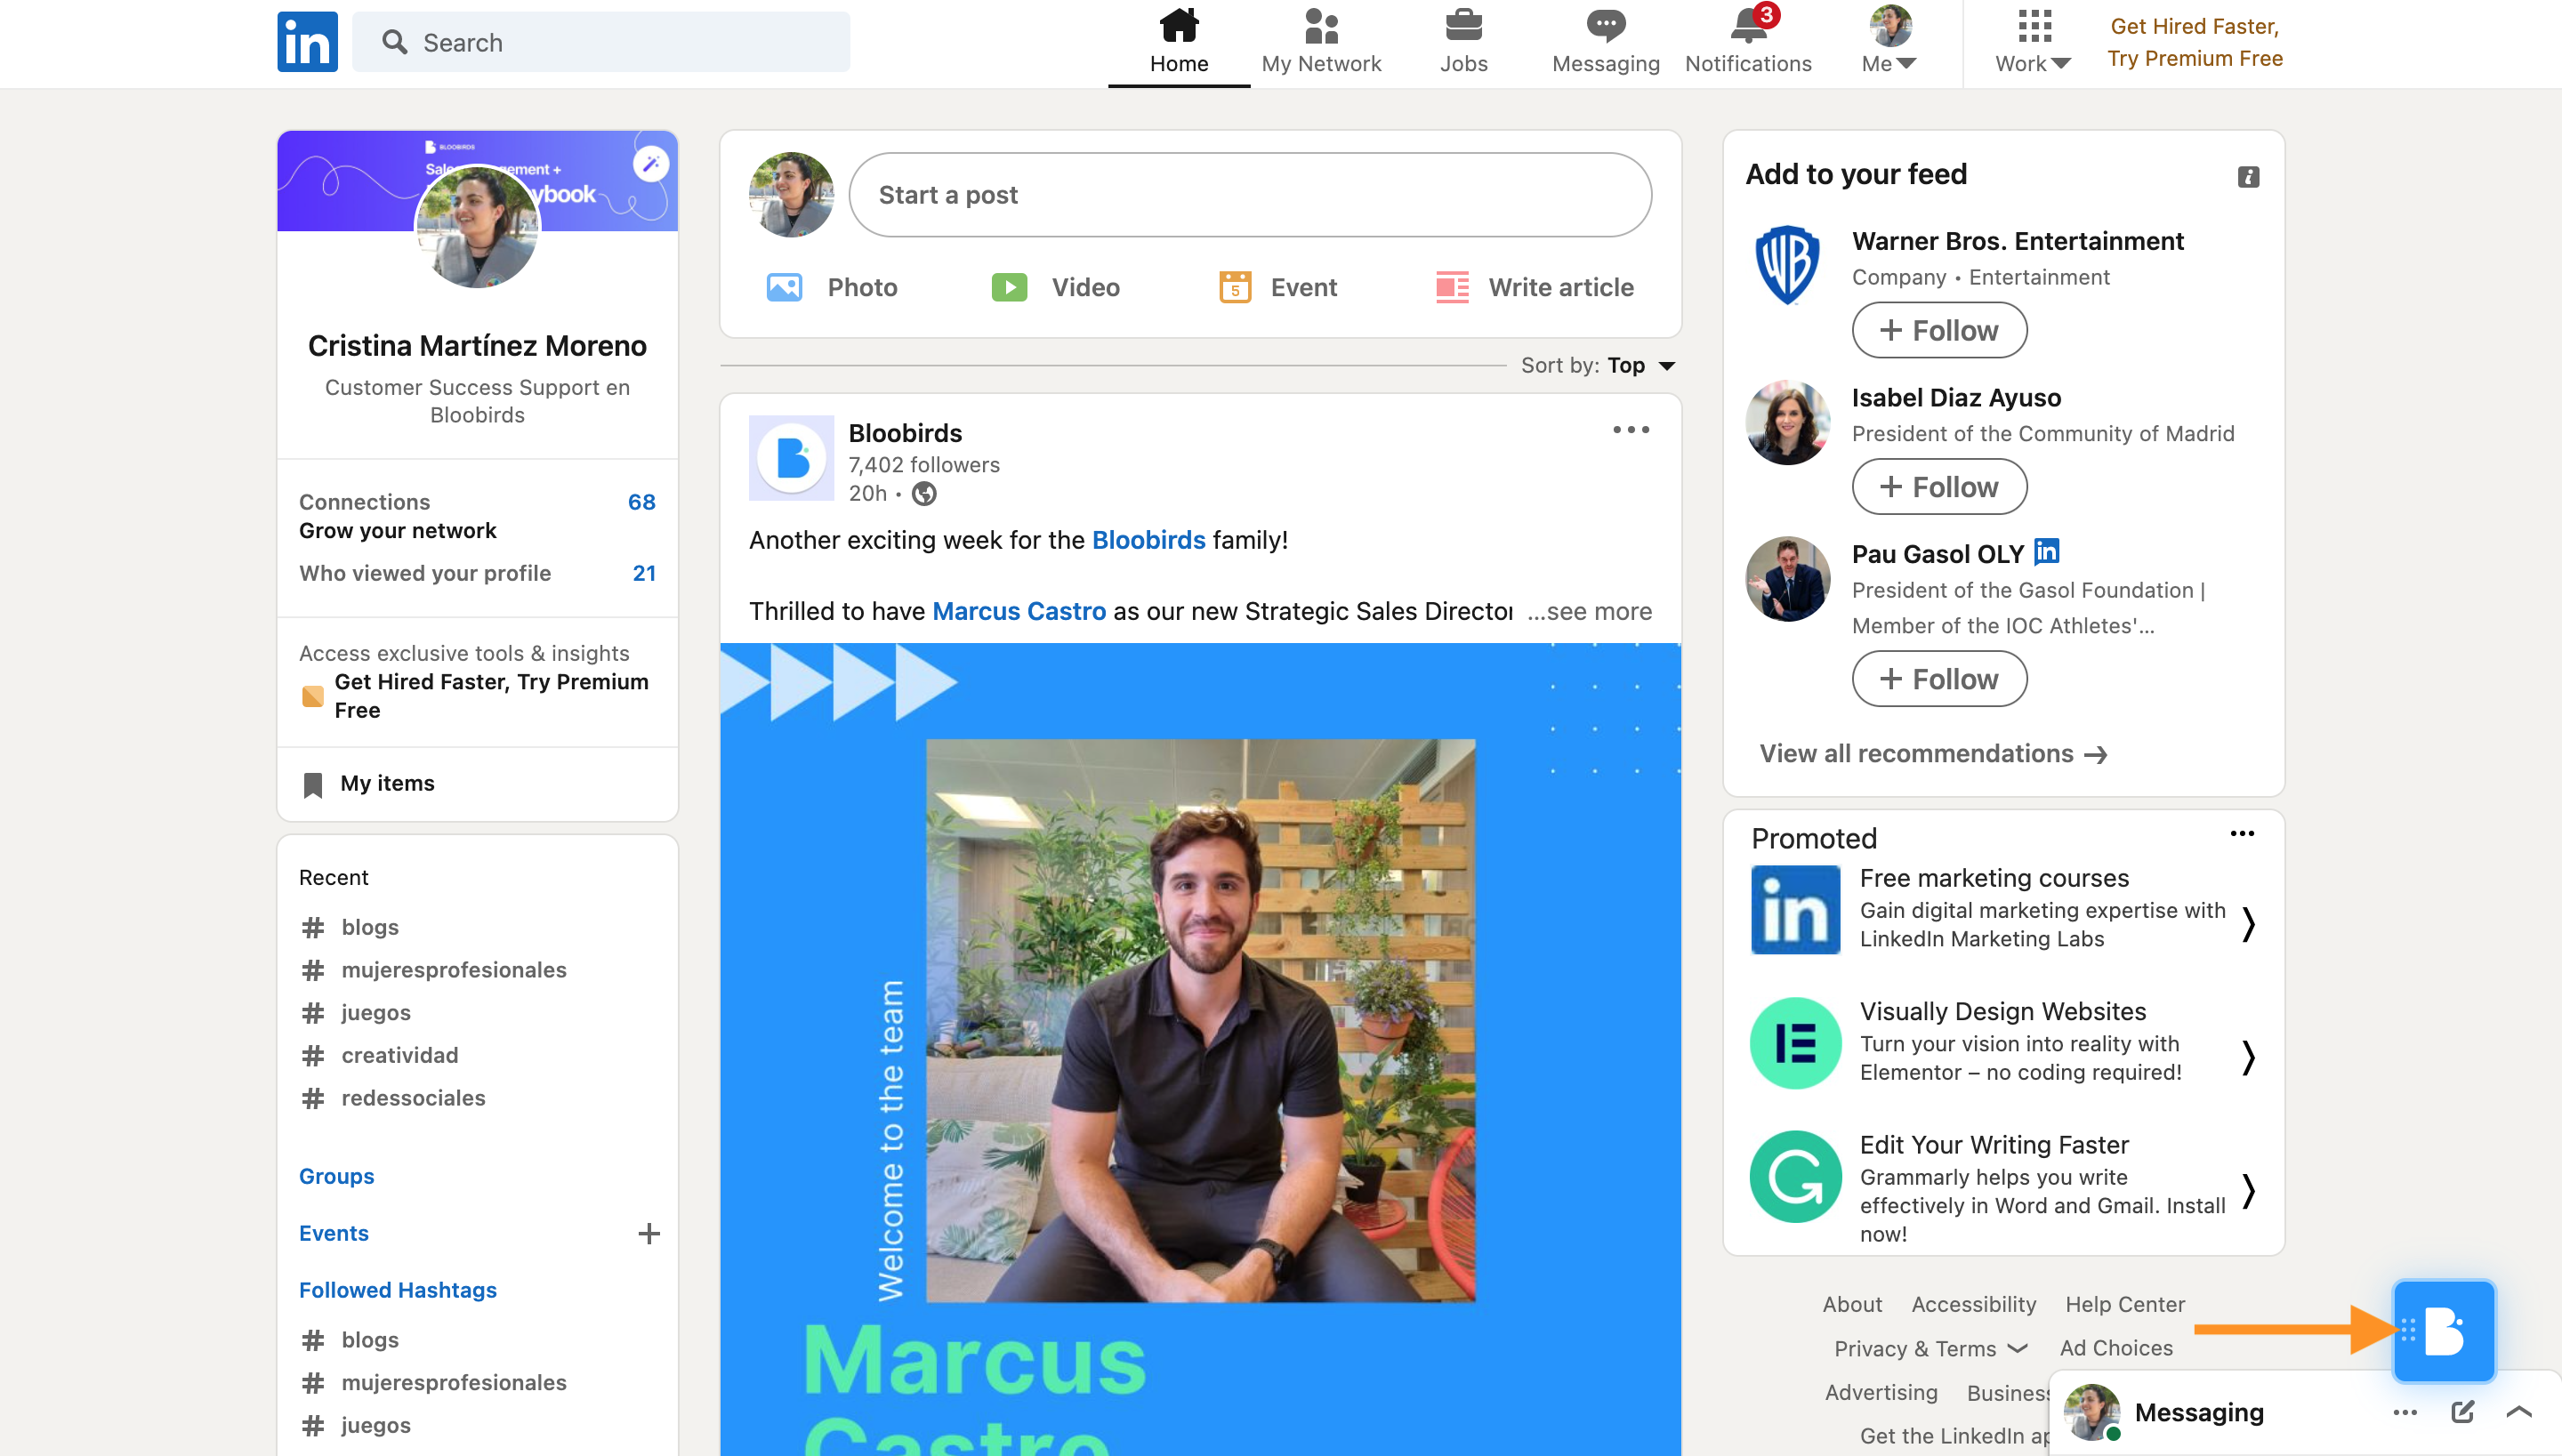The image size is (2562, 1456).
Task: Open Ad Choices footer link
Action: point(2116,1348)
